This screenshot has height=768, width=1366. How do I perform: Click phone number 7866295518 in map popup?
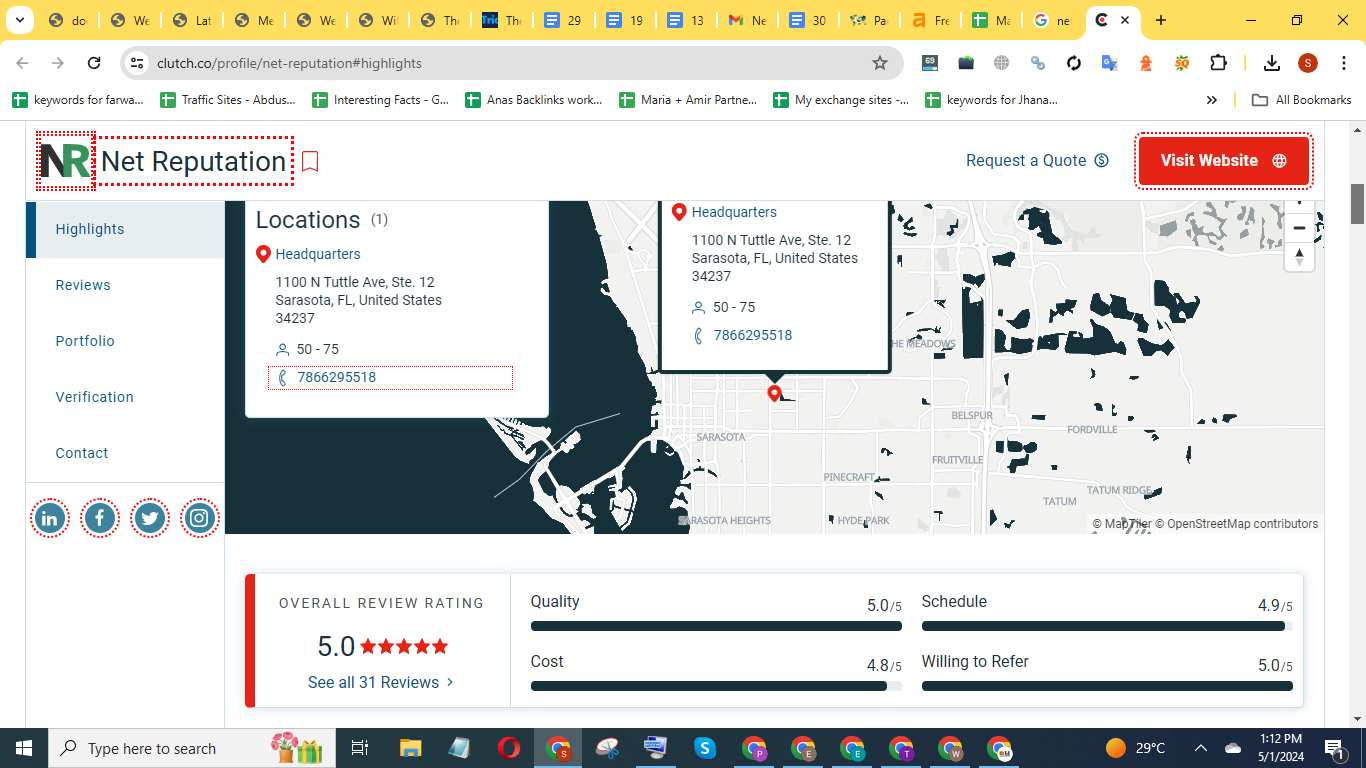point(752,335)
